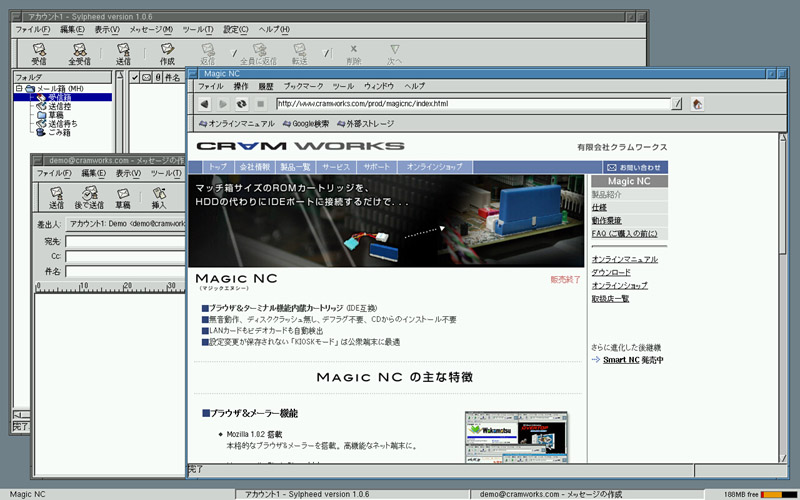Select the 草稿 drafts folder
The width and height of the screenshot is (800, 500).
click(x=56, y=115)
